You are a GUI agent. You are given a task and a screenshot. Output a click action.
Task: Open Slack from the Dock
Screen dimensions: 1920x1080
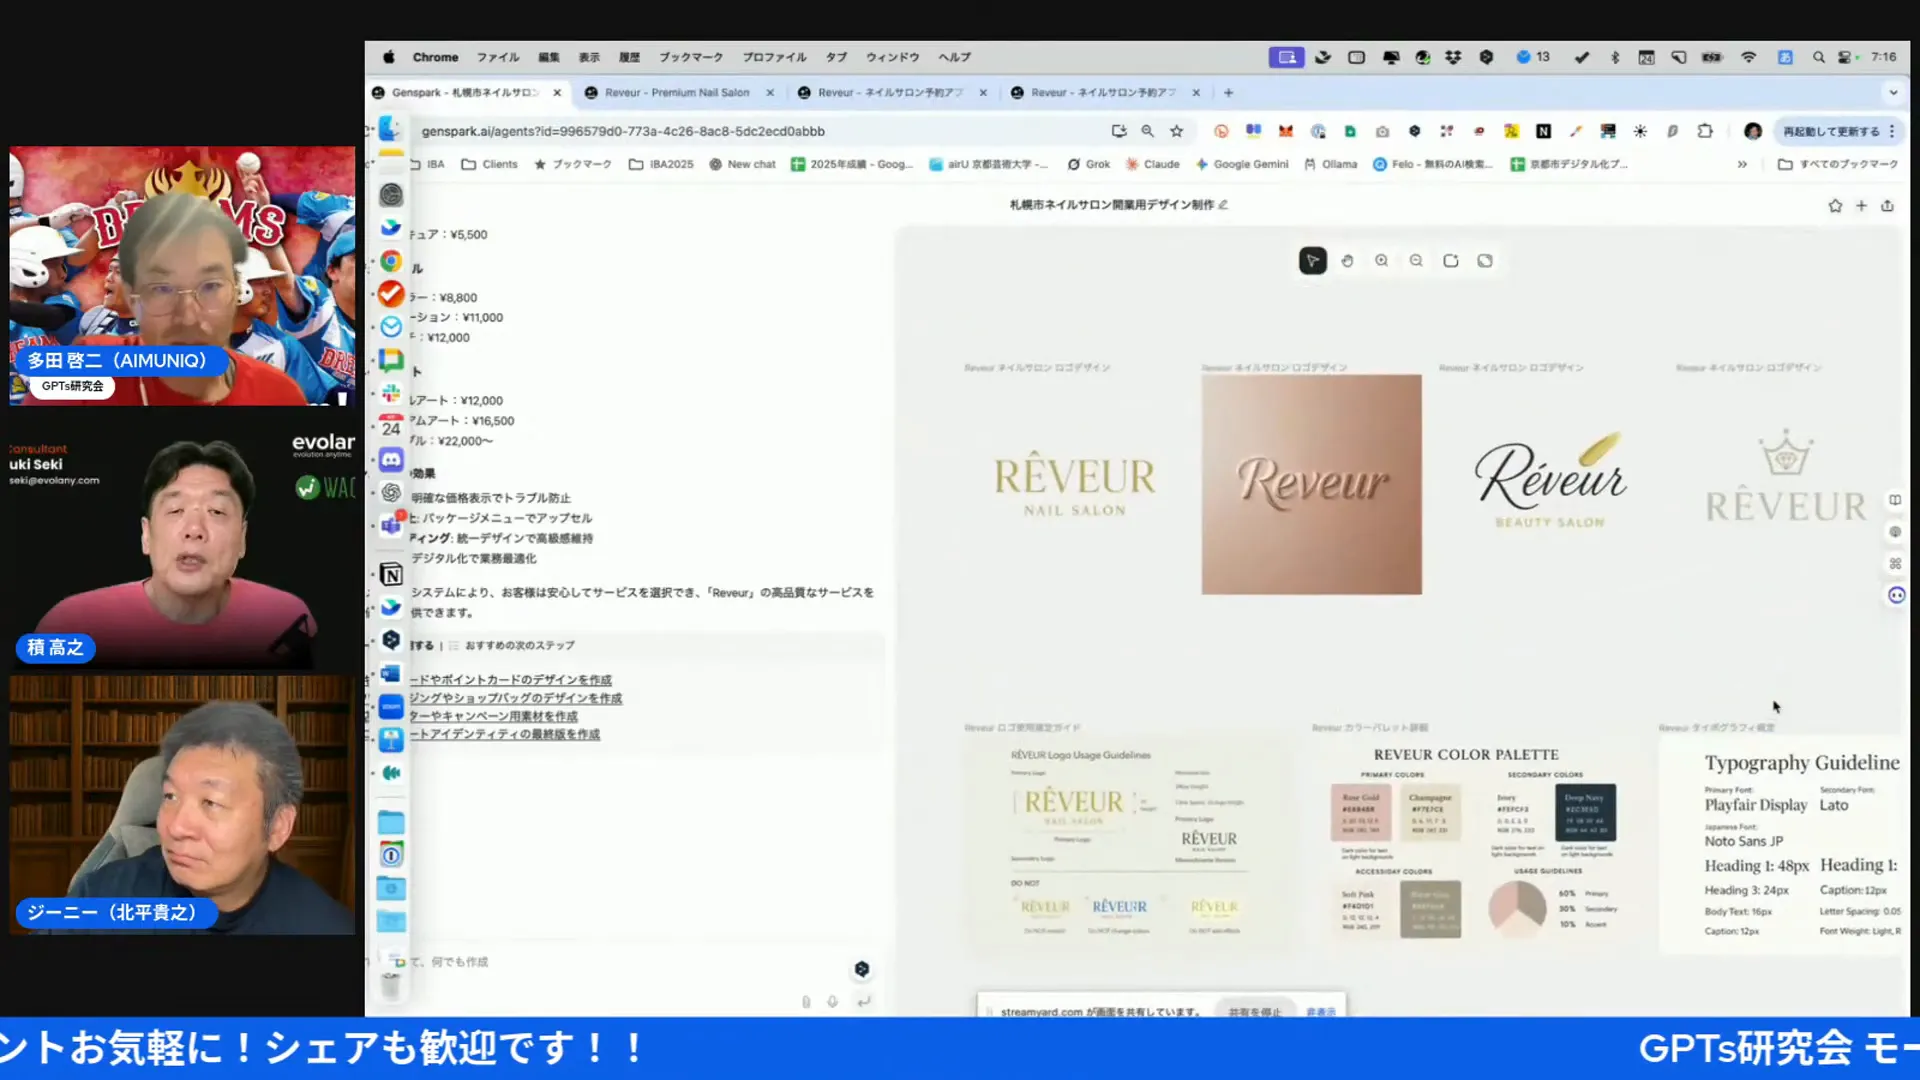[391, 394]
